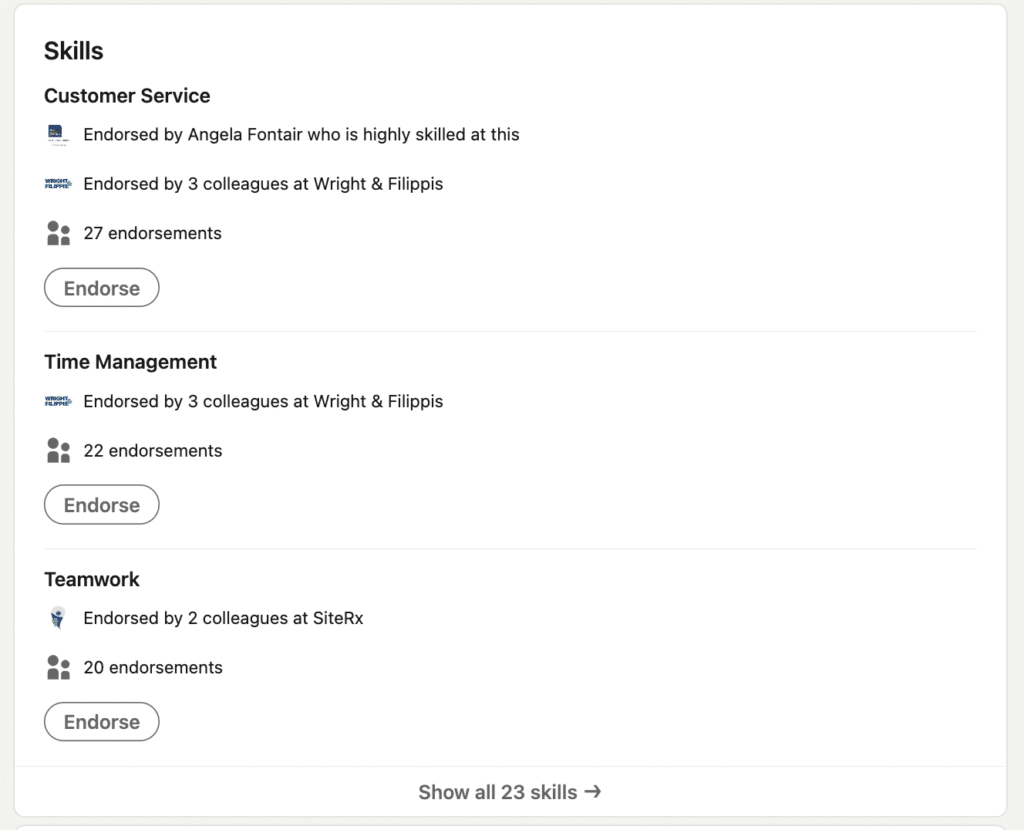Click the SiteRx logo under Teamwork

point(58,618)
